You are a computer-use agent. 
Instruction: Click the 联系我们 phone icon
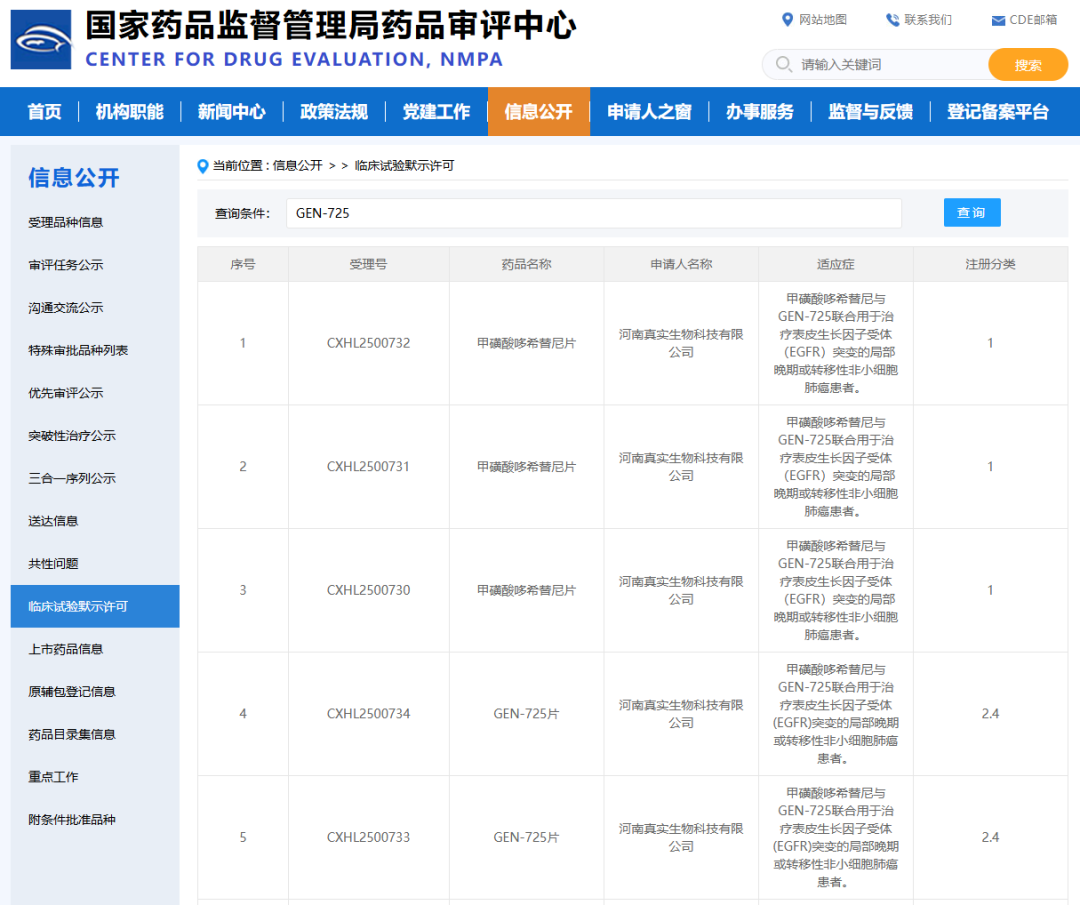point(893,19)
